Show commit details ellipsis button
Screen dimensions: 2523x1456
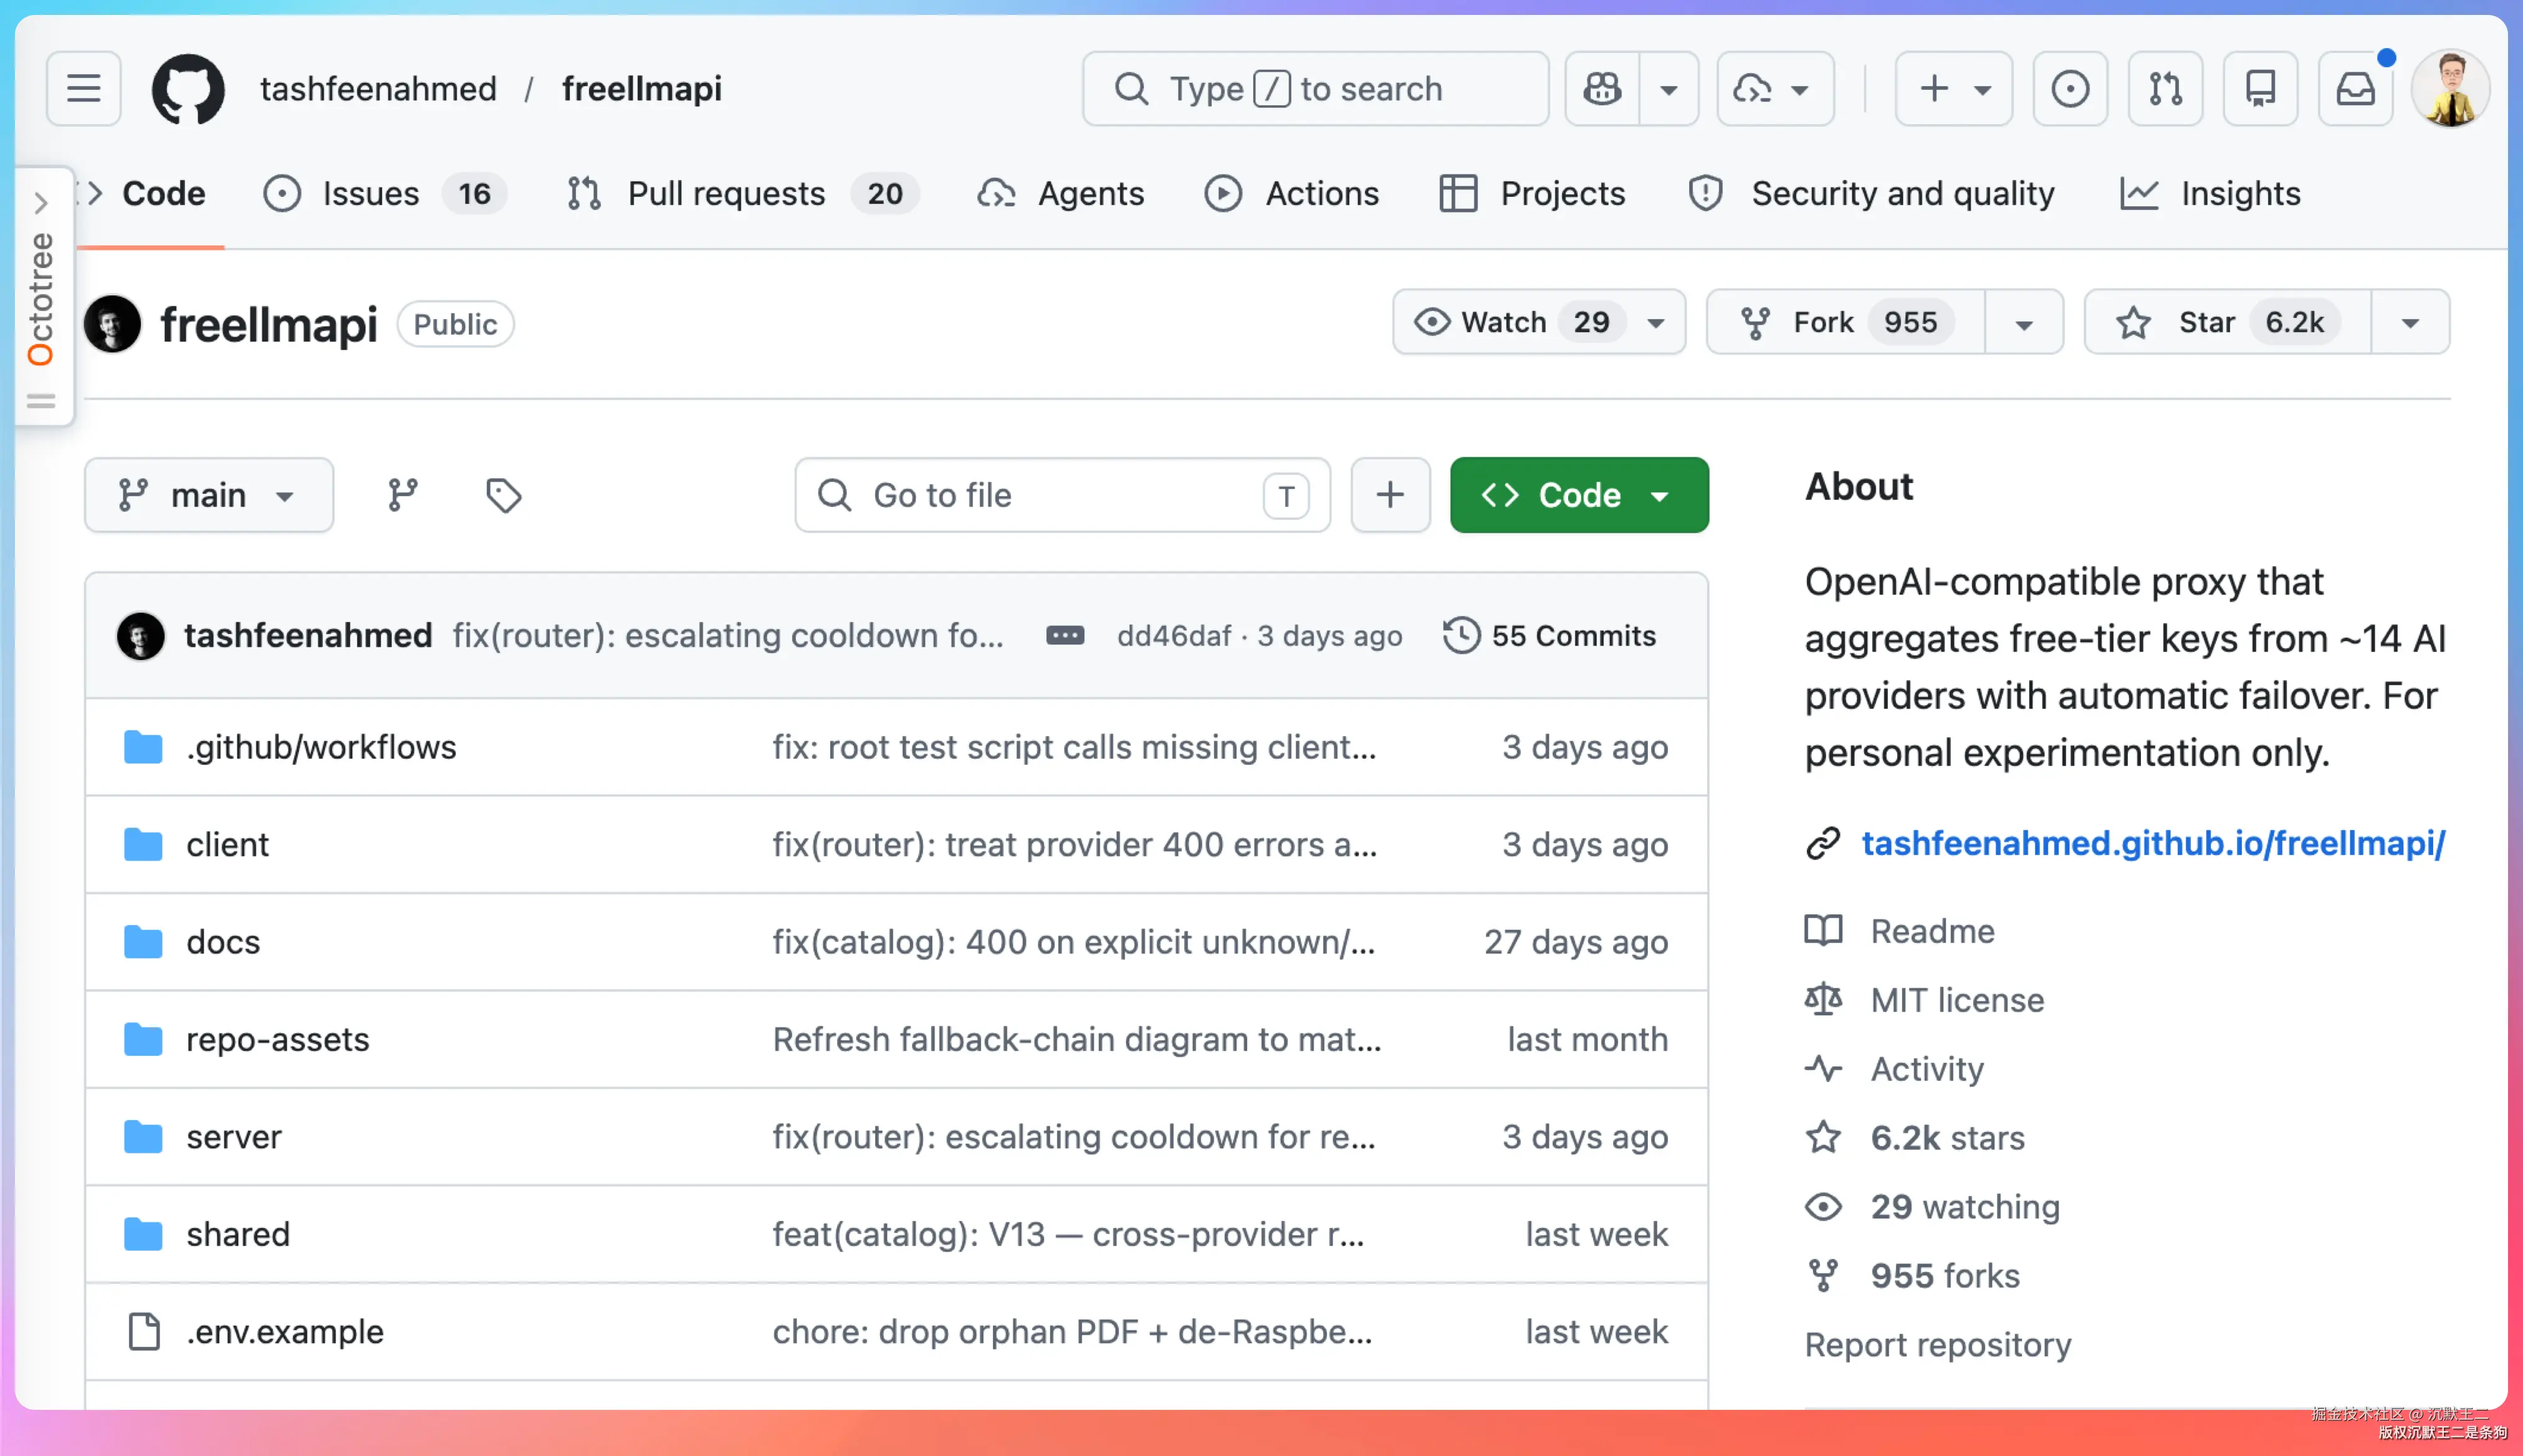[x=1064, y=636]
